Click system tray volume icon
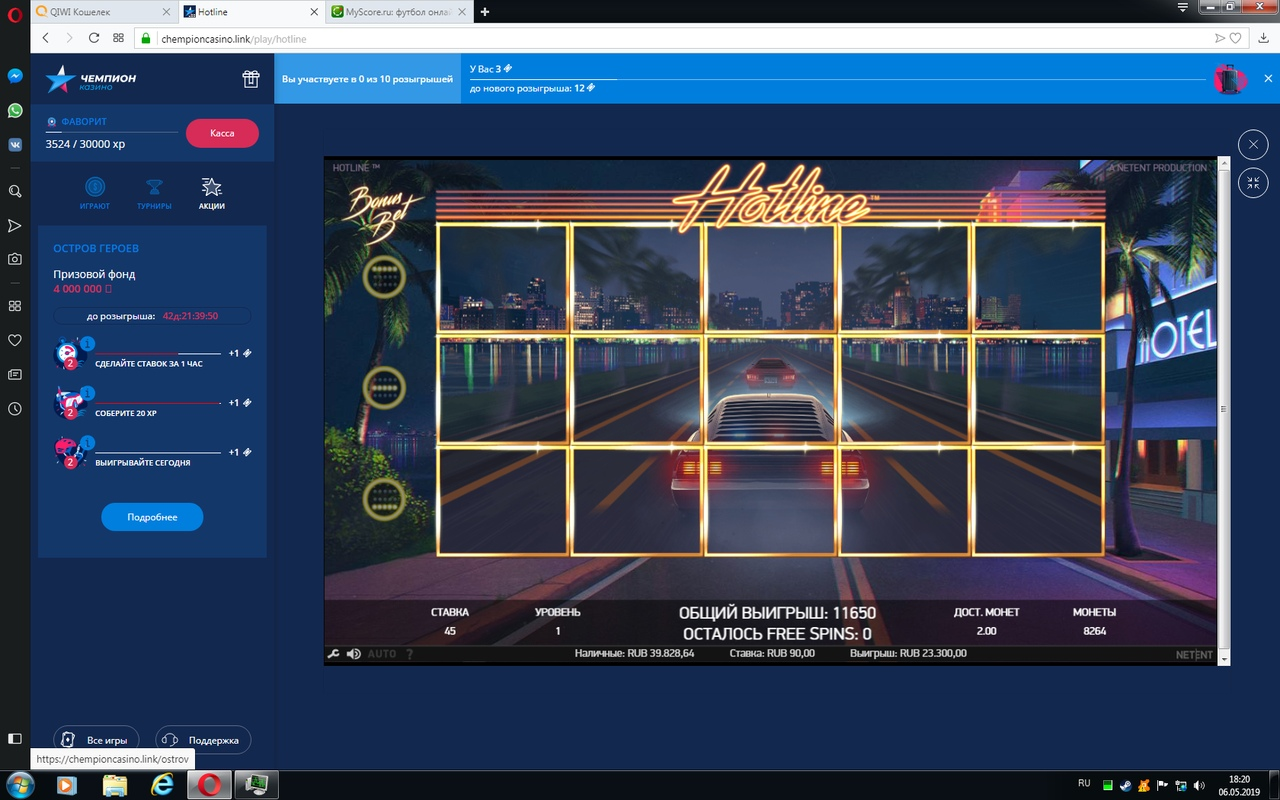Screen dimensions: 1280x800 pyautogui.click(x=1199, y=785)
